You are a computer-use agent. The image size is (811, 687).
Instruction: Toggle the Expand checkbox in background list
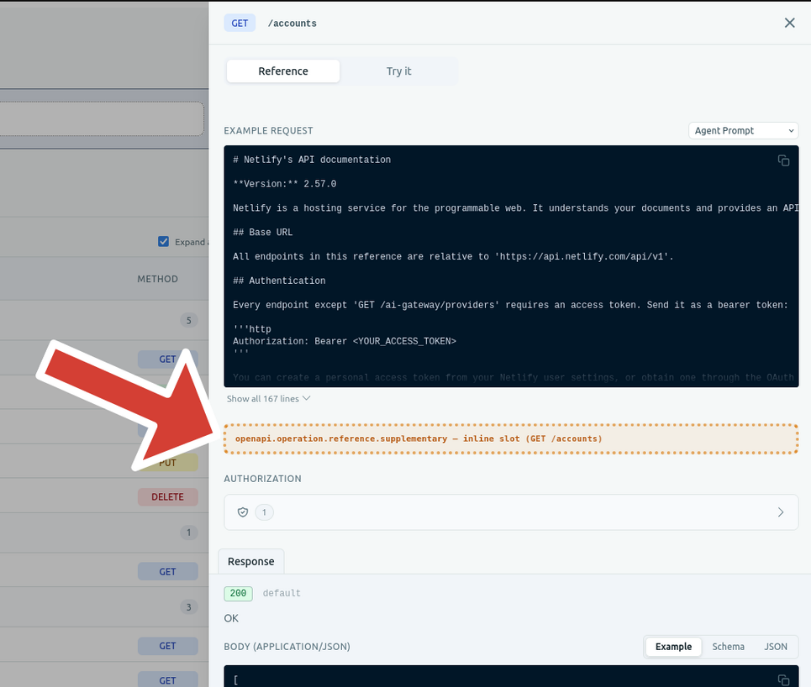click(163, 242)
